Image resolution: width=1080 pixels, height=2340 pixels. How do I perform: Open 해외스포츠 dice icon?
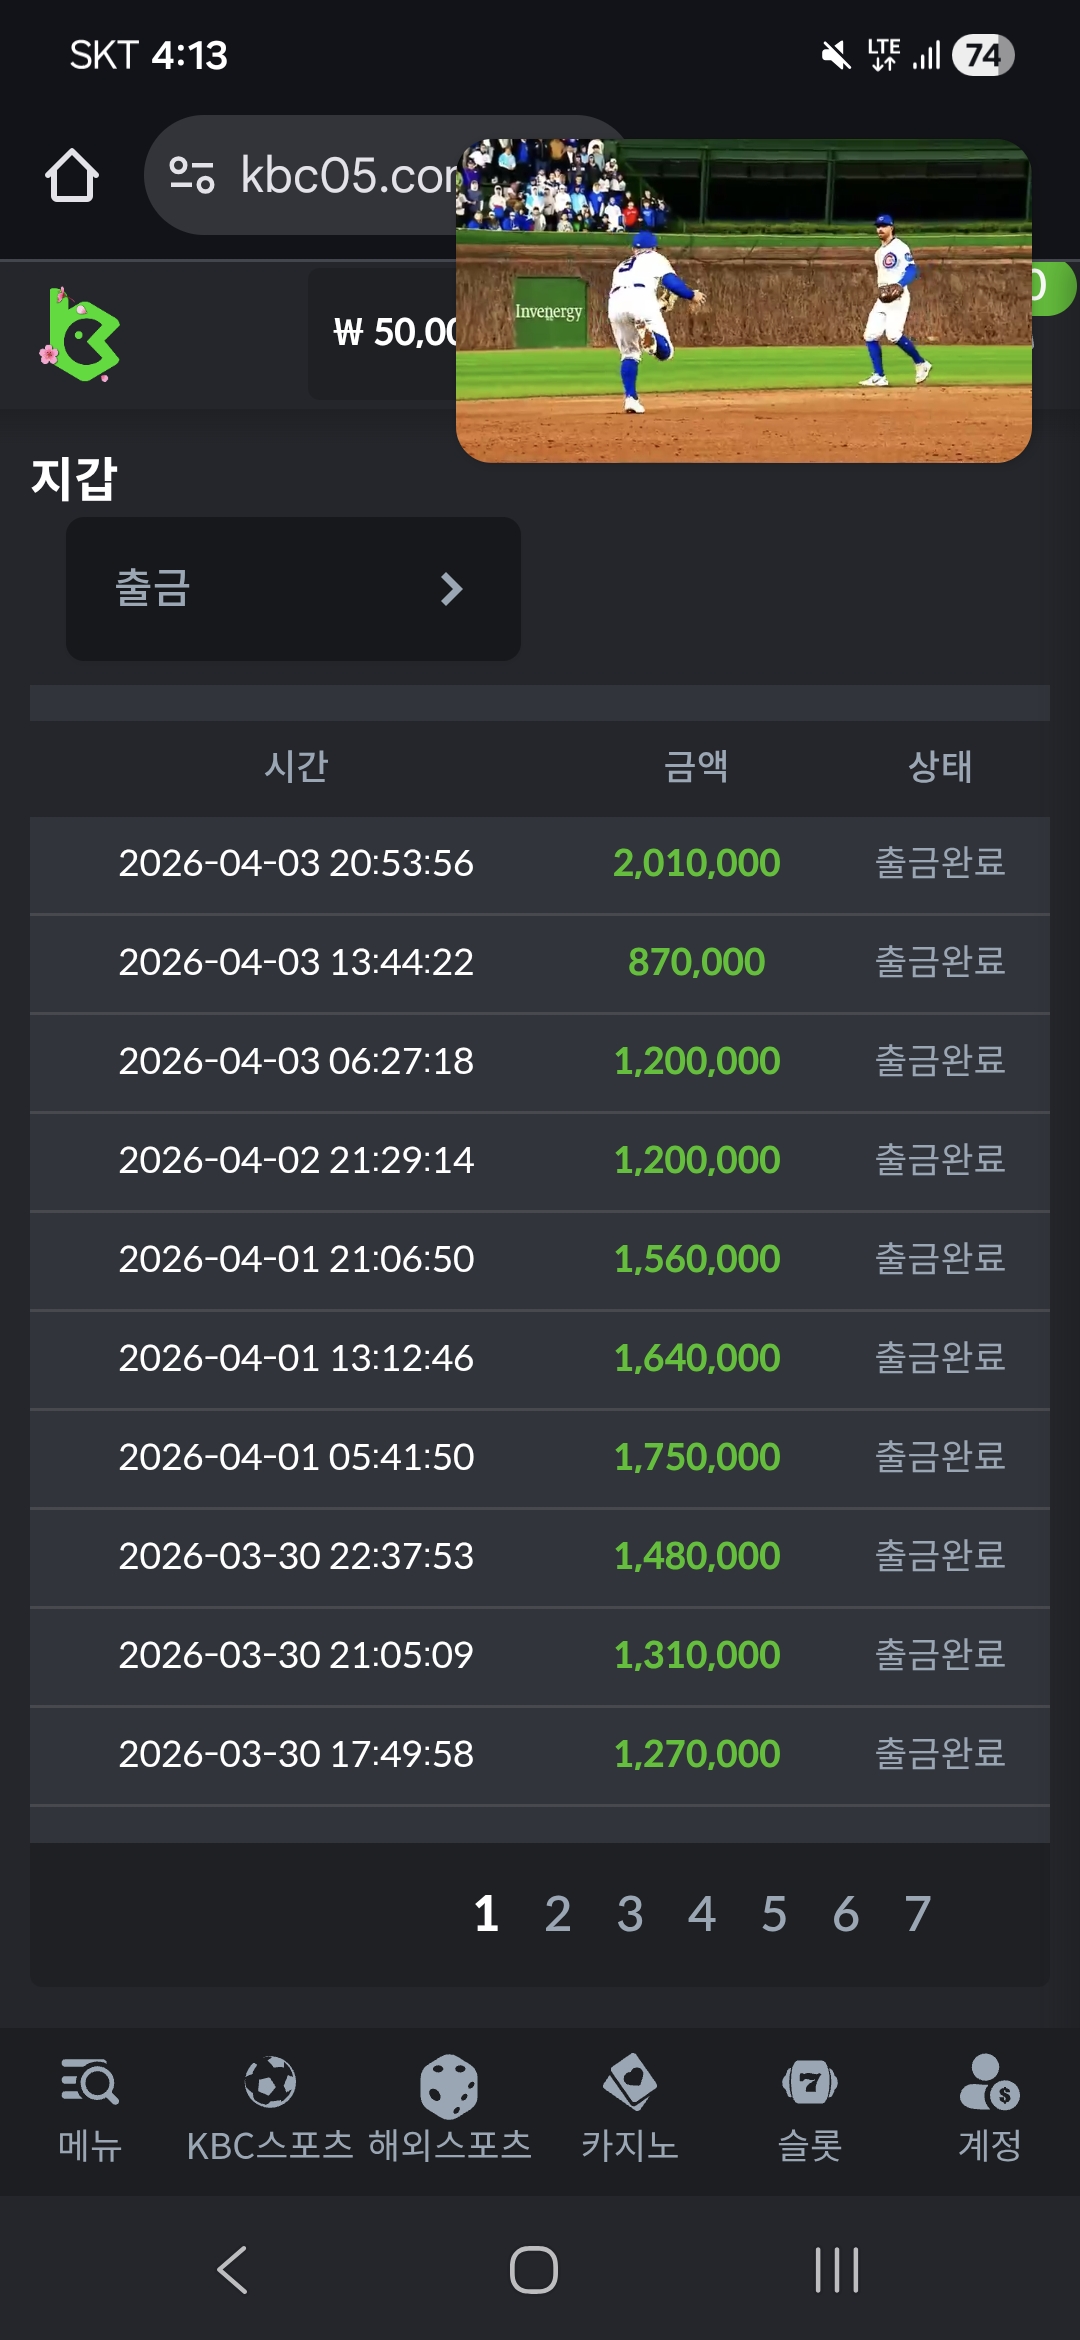(449, 2086)
